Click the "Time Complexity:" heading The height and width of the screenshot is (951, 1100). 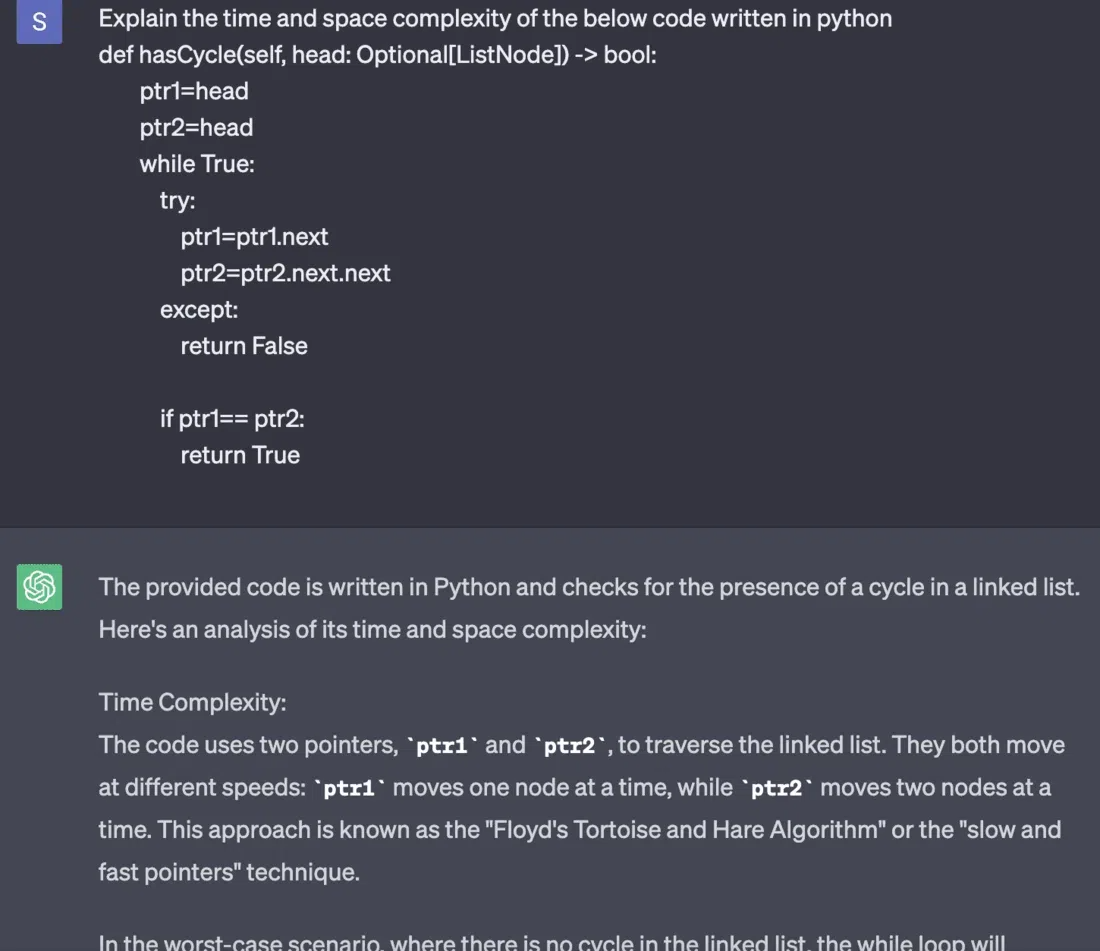(192, 702)
